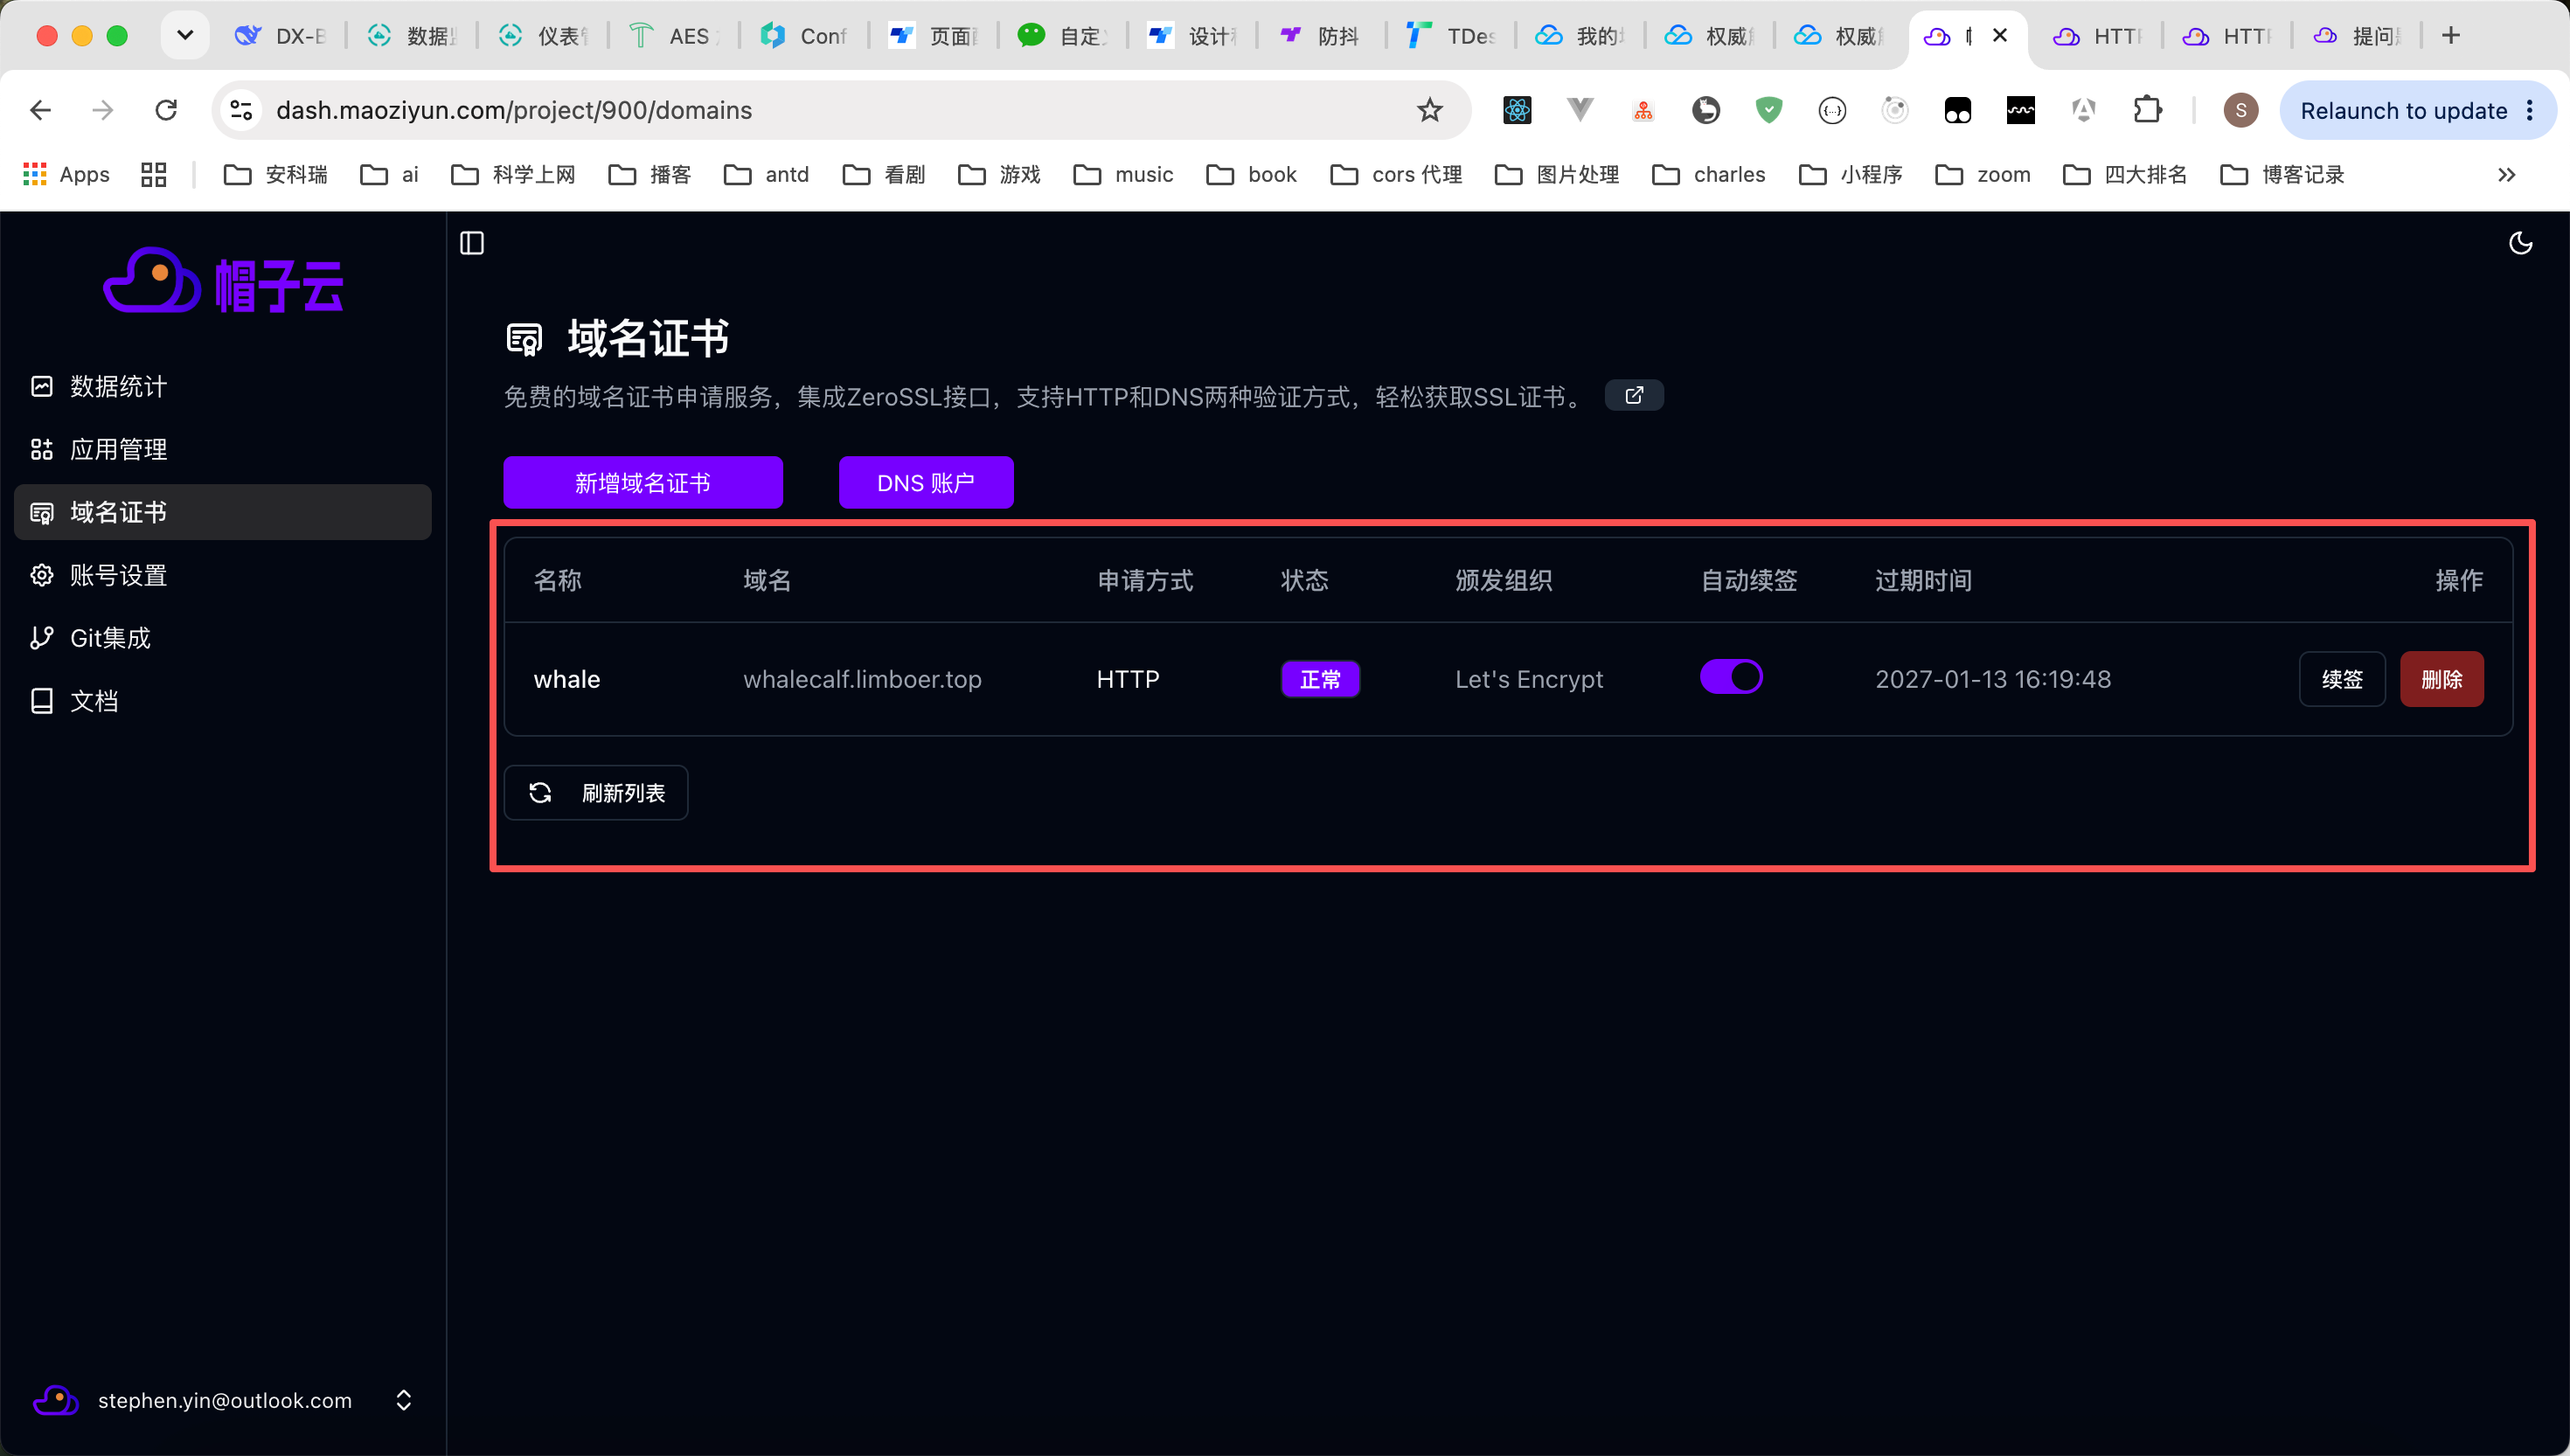Open the tab groups grid icon in bookmarks bar
Image resolution: width=2570 pixels, height=1456 pixels.
[x=154, y=175]
